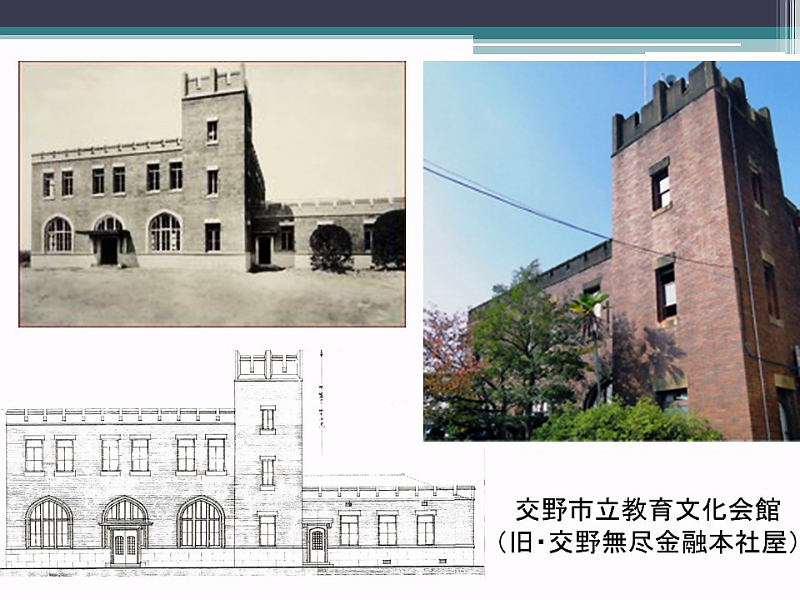The width and height of the screenshot is (800, 600).
Task: Select the tower parapet in the elevation drawing
Action: pos(268,364)
